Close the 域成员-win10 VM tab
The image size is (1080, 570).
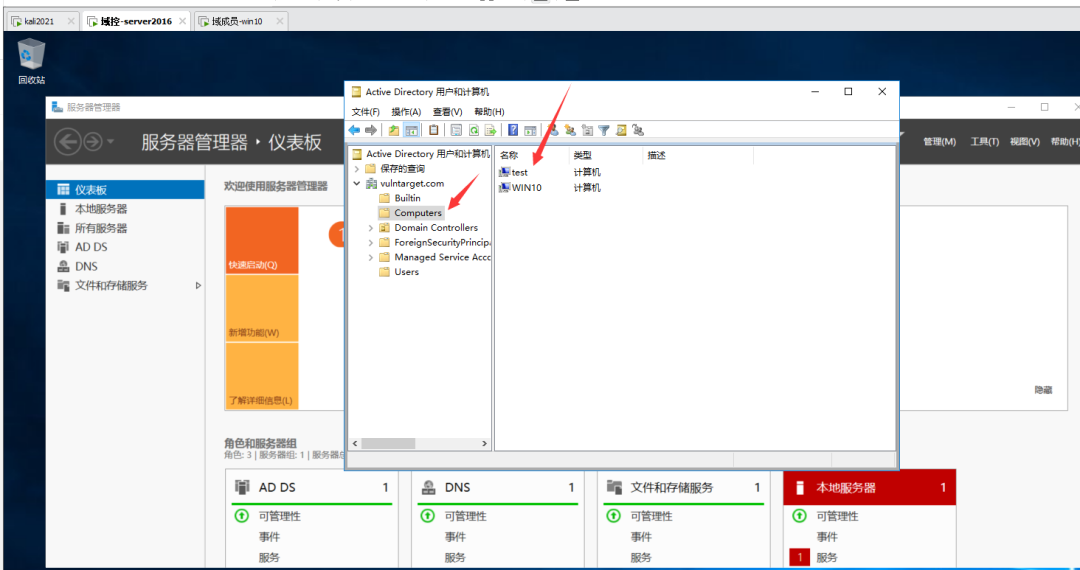(279, 21)
